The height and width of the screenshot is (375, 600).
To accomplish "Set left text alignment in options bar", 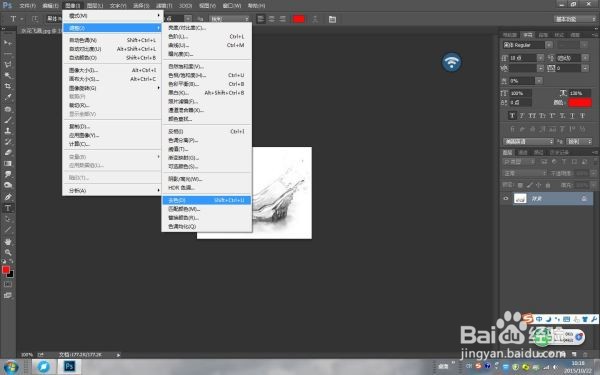I will coord(261,19).
